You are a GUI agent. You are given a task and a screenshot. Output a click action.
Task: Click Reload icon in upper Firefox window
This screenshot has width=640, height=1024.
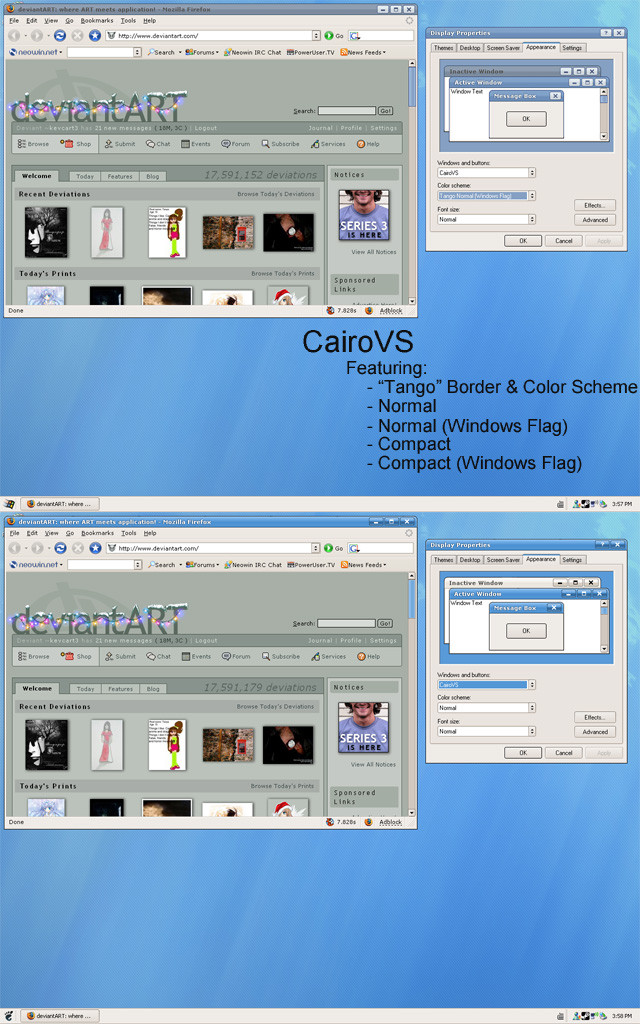[60, 35]
